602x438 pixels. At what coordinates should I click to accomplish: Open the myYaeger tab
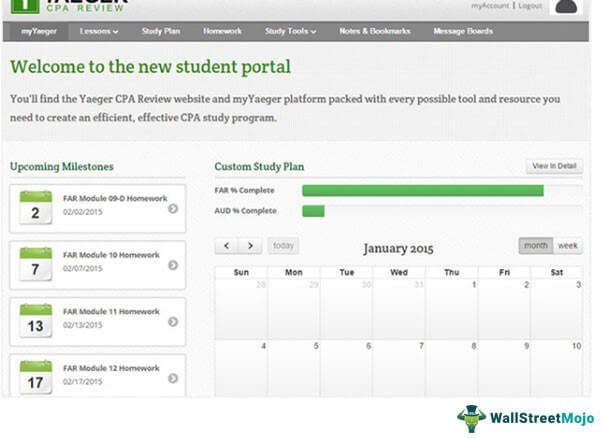tap(39, 31)
